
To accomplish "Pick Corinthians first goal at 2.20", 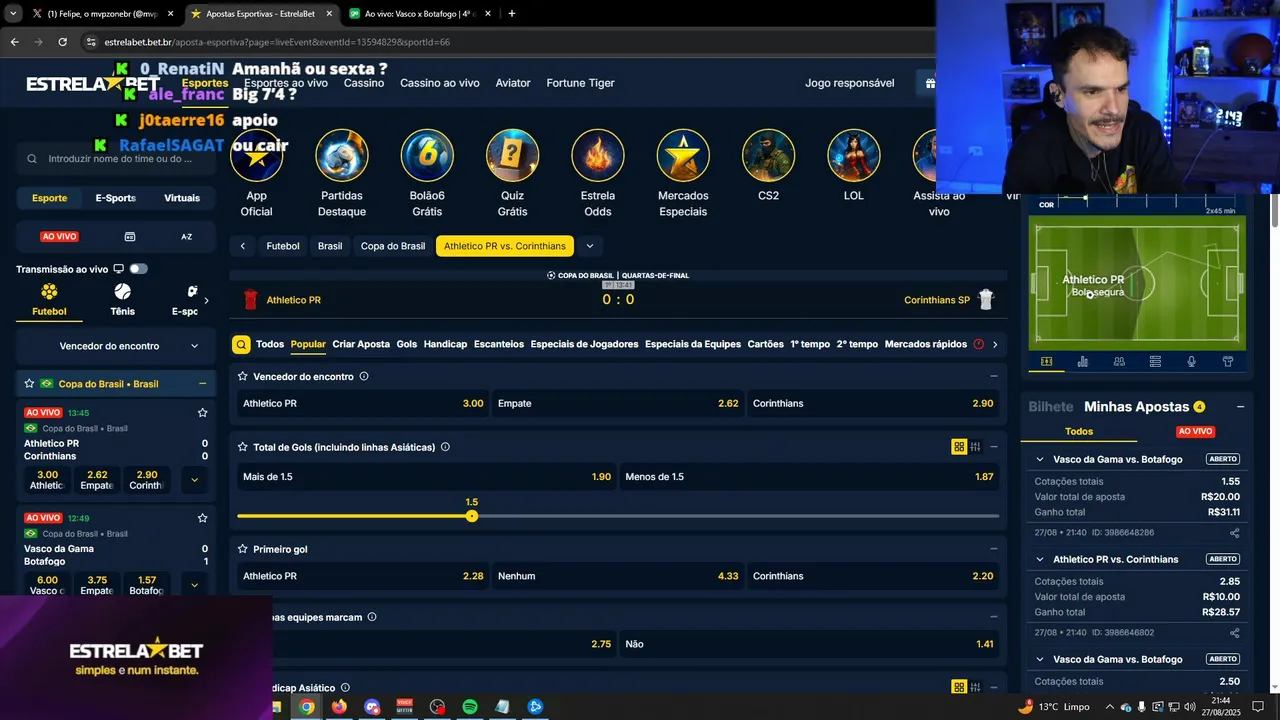I will pos(873,576).
